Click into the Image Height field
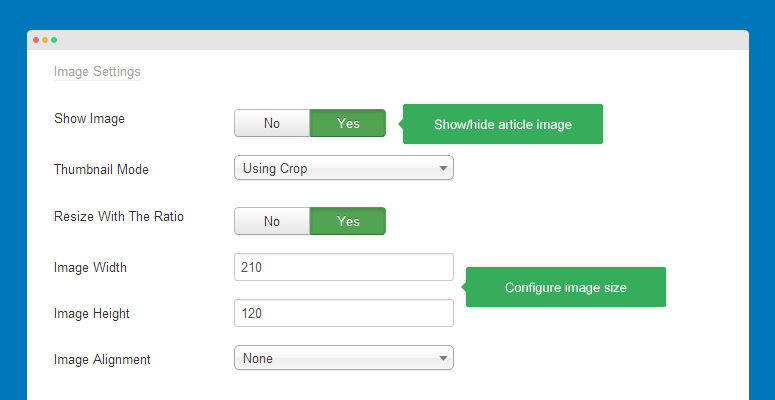Image resolution: width=775 pixels, height=400 pixels. tap(344, 313)
